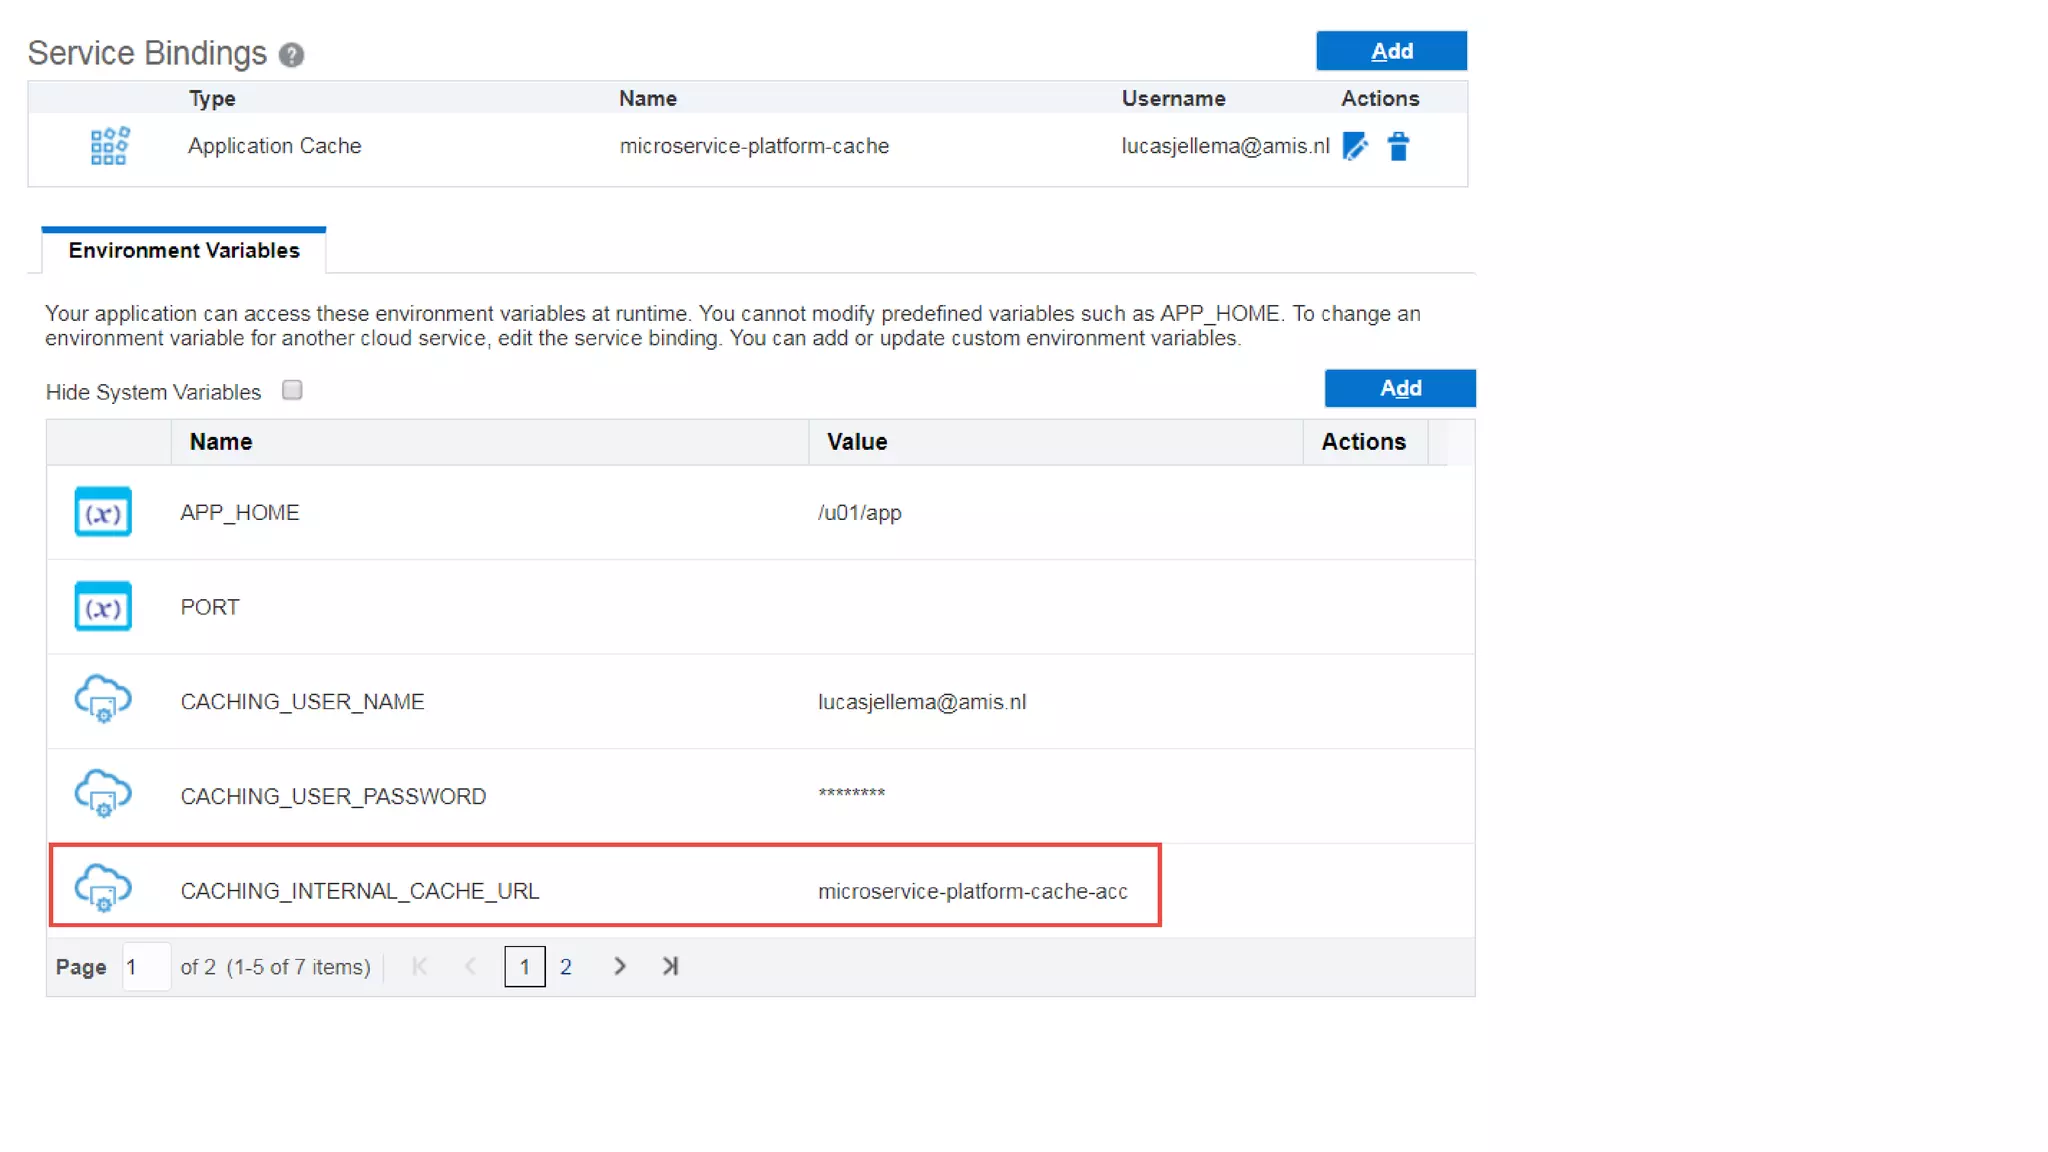Click the Service Bindings help question mark icon
The image size is (2048, 1152).
click(x=291, y=55)
